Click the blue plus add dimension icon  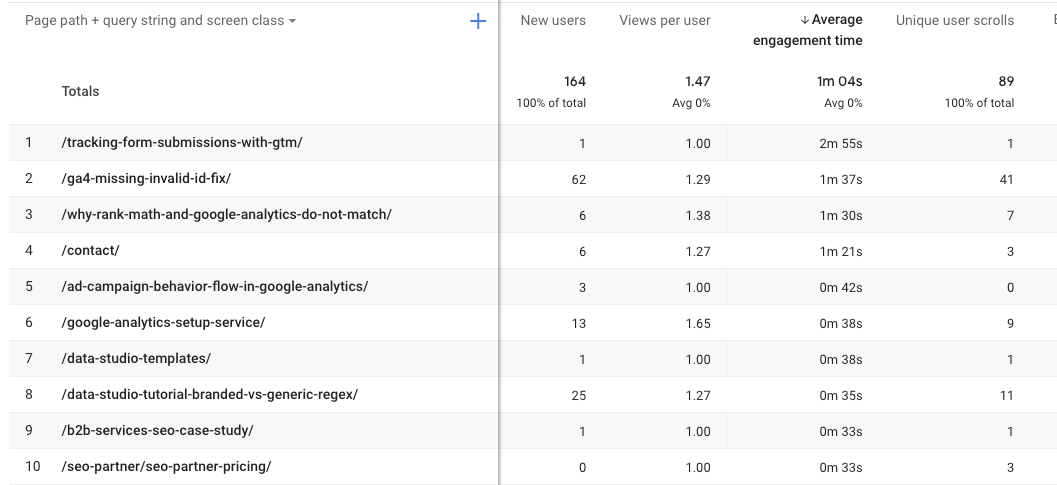coord(478,21)
